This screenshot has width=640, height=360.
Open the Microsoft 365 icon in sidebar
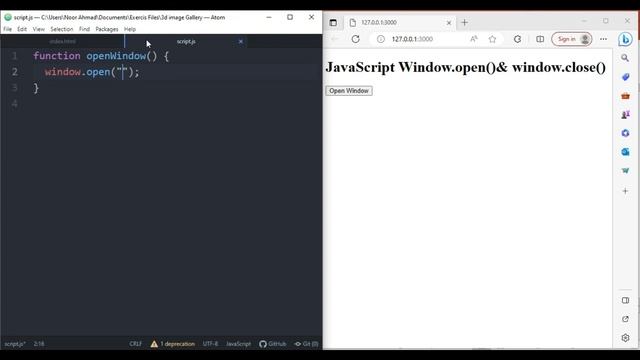tap(625, 133)
